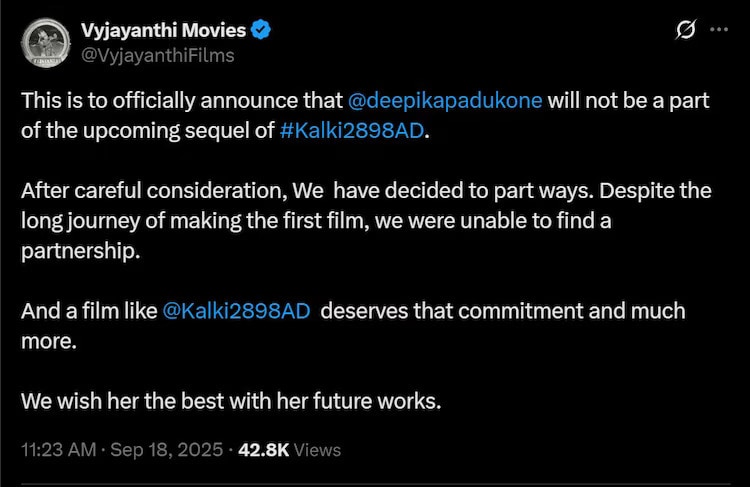Click "We wish her the best" line
This screenshot has height=487, width=750.
(x=230, y=401)
